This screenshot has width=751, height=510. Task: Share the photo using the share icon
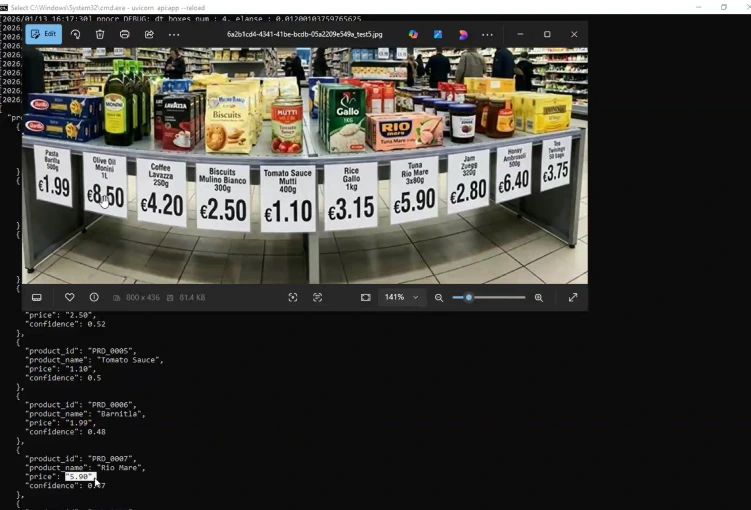(149, 34)
